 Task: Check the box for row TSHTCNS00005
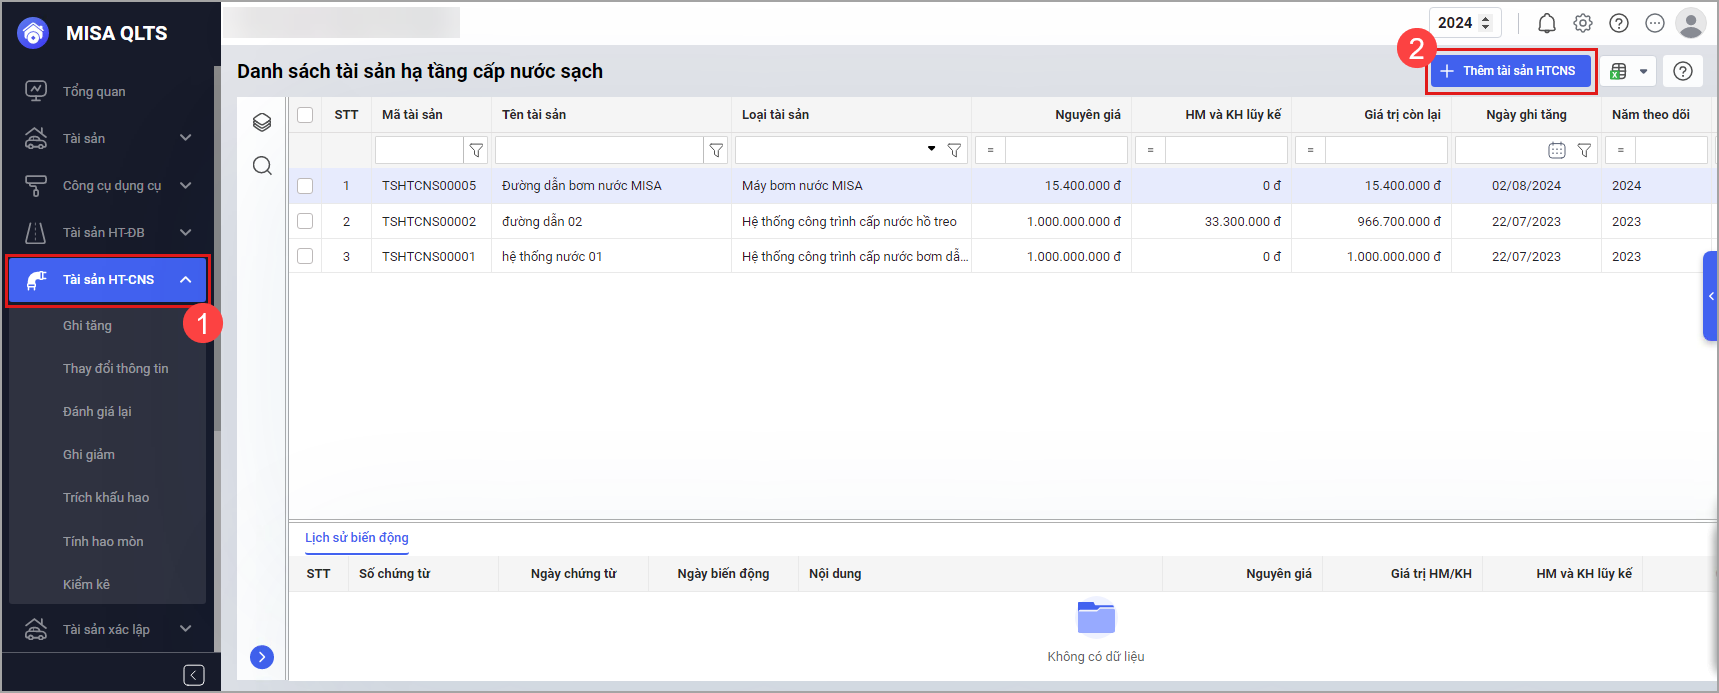pos(305,186)
